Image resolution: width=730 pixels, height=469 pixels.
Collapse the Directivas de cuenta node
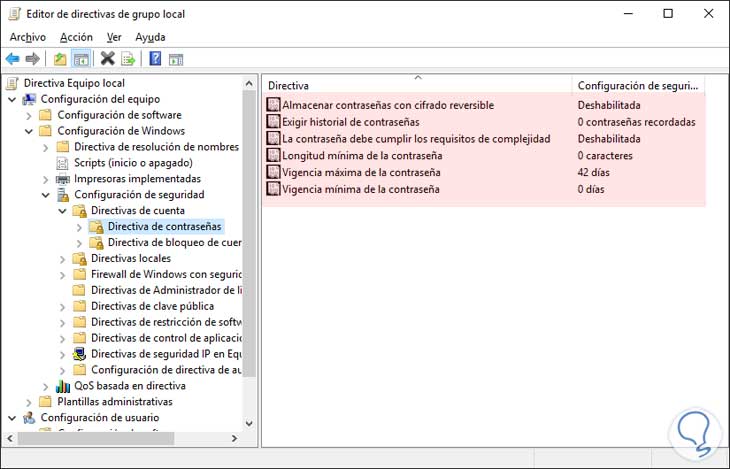pyautogui.click(x=63, y=211)
